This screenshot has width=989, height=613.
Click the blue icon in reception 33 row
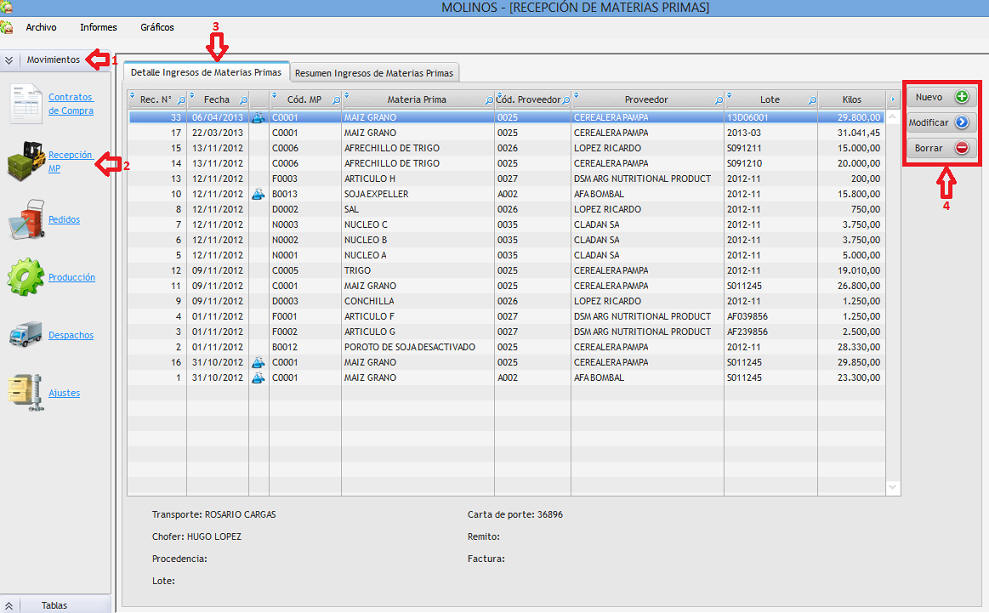click(x=258, y=117)
